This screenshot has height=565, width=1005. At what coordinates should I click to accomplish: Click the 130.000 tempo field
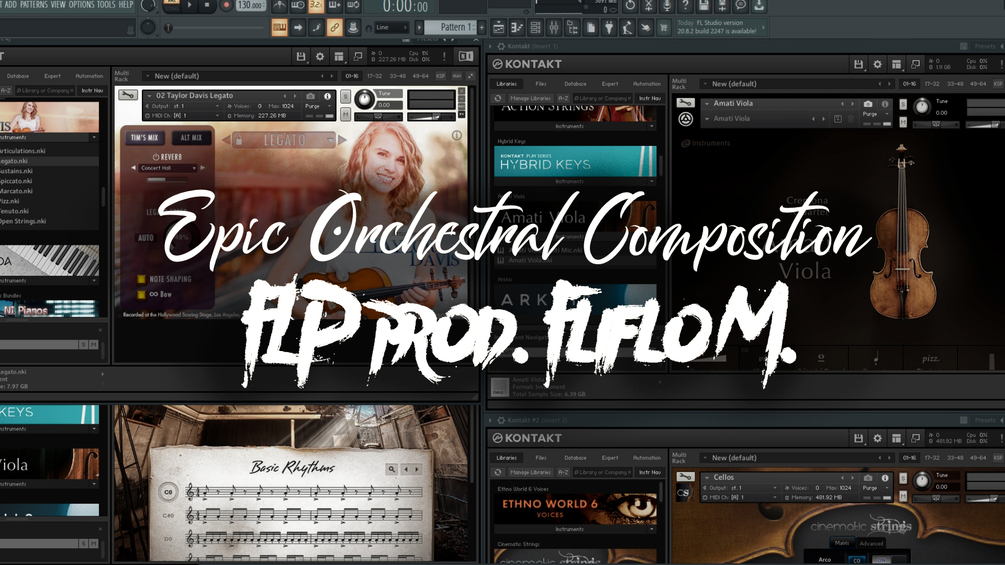click(x=251, y=5)
